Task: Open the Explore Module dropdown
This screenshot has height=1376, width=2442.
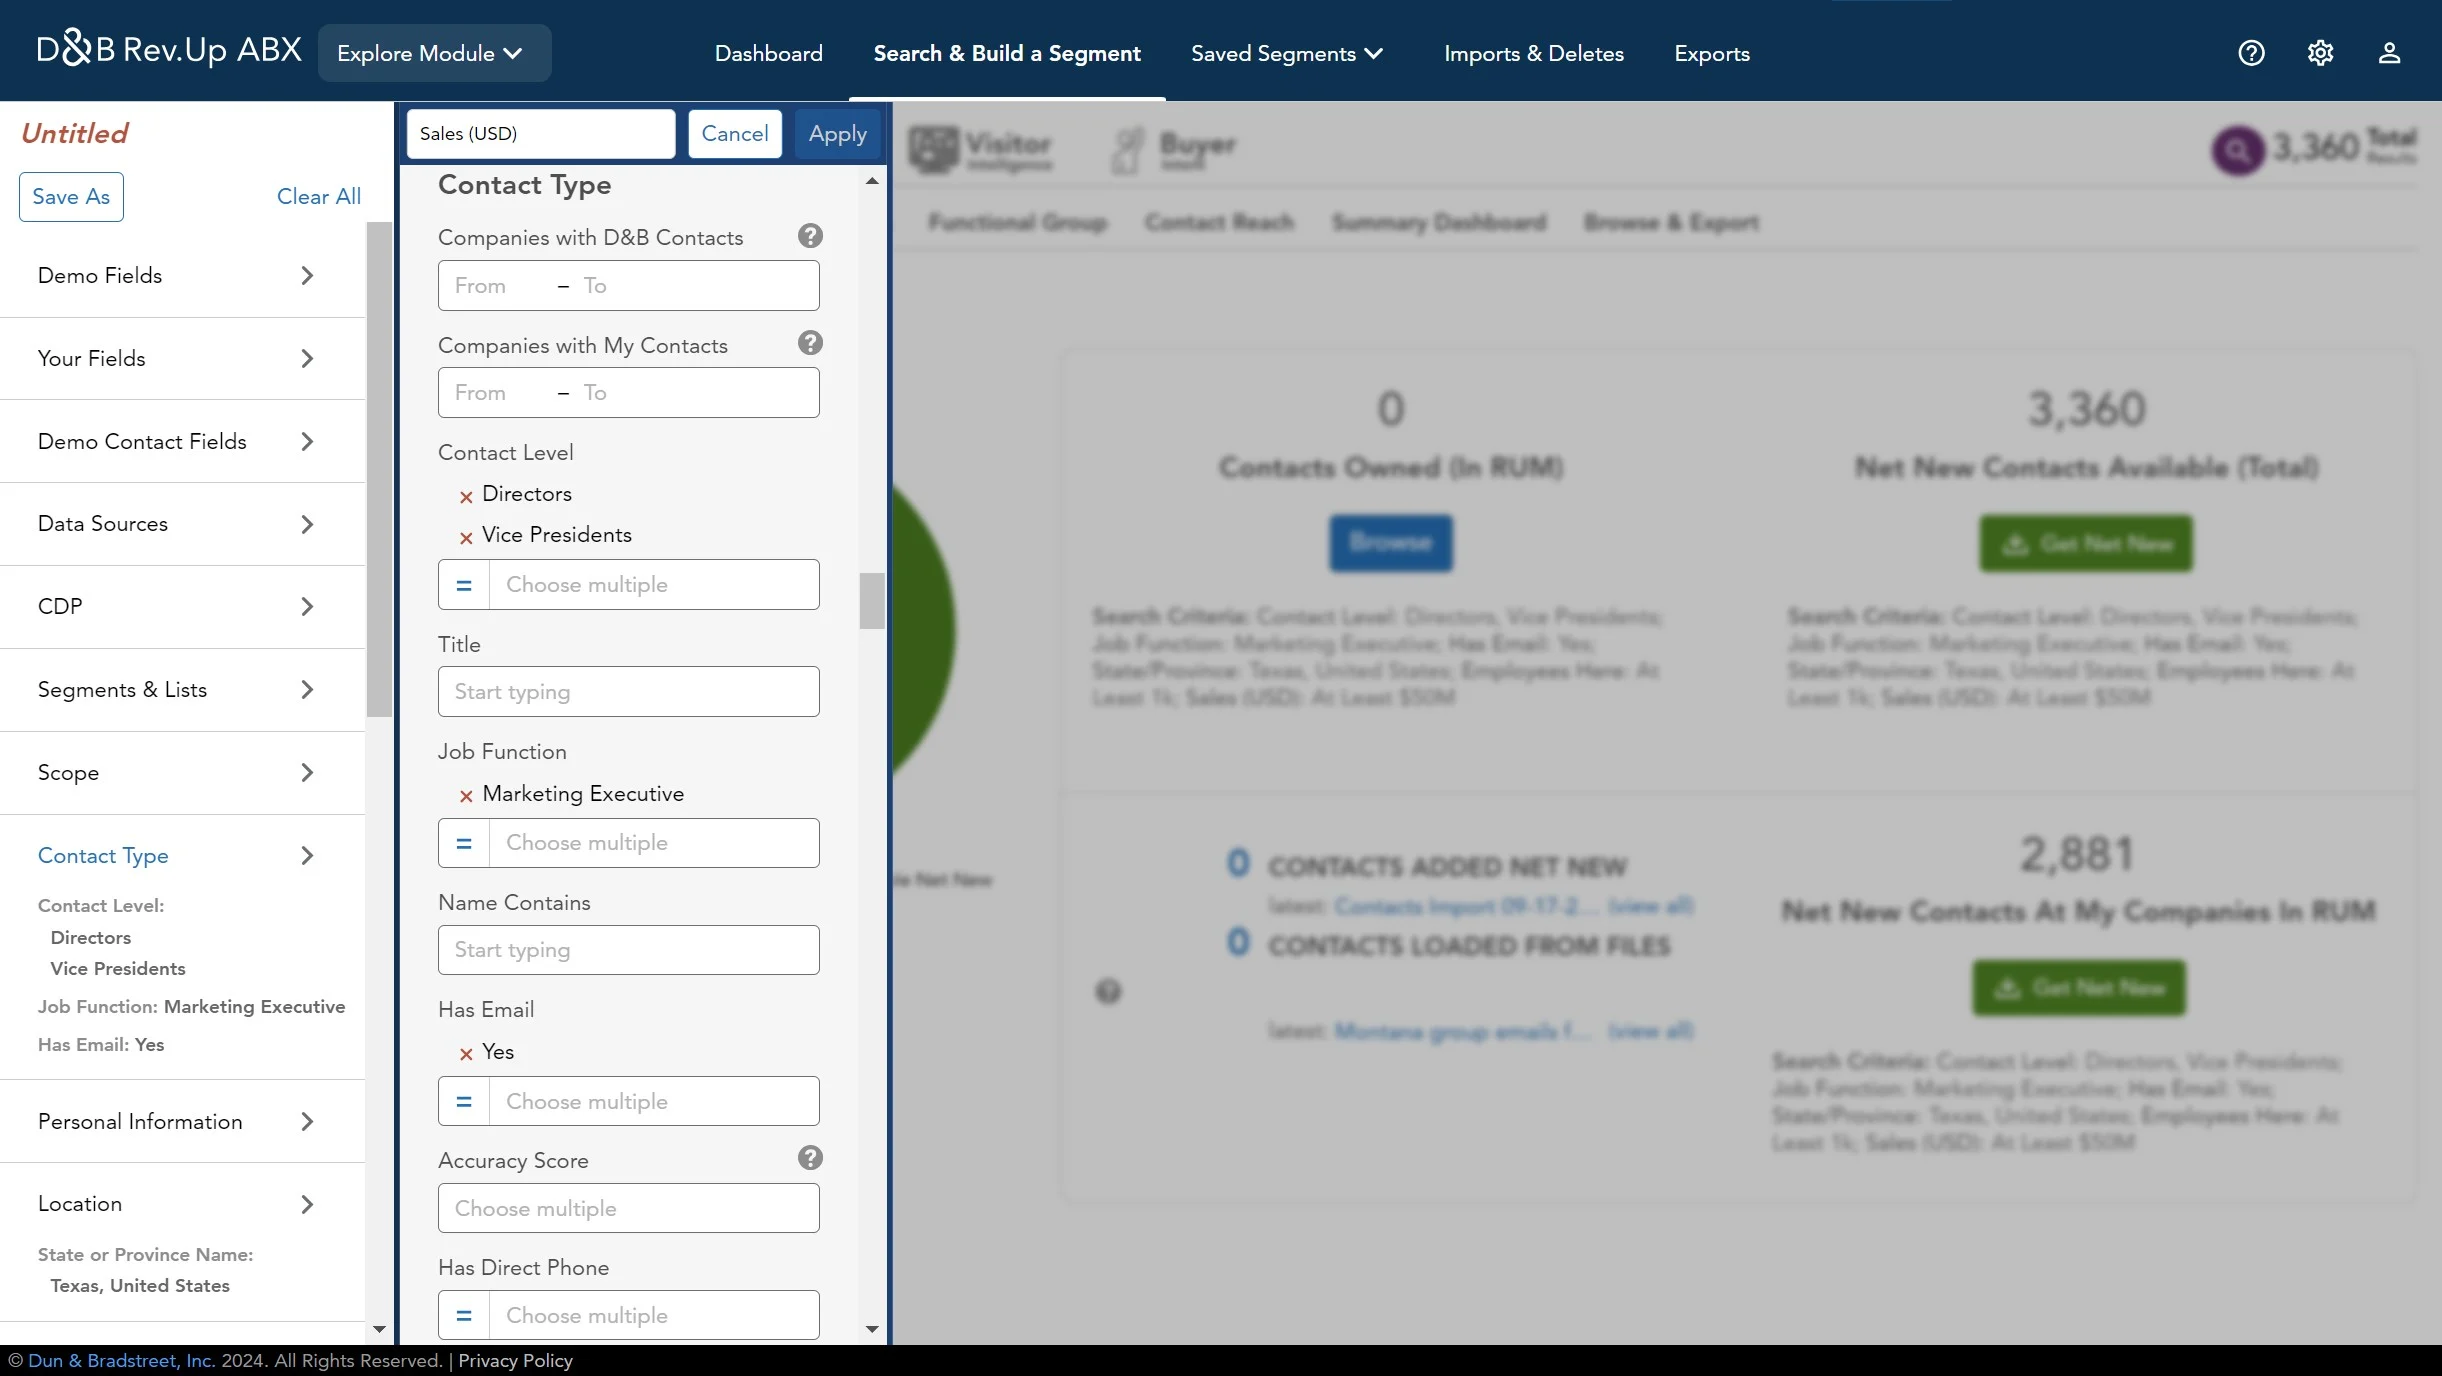Action: point(434,53)
